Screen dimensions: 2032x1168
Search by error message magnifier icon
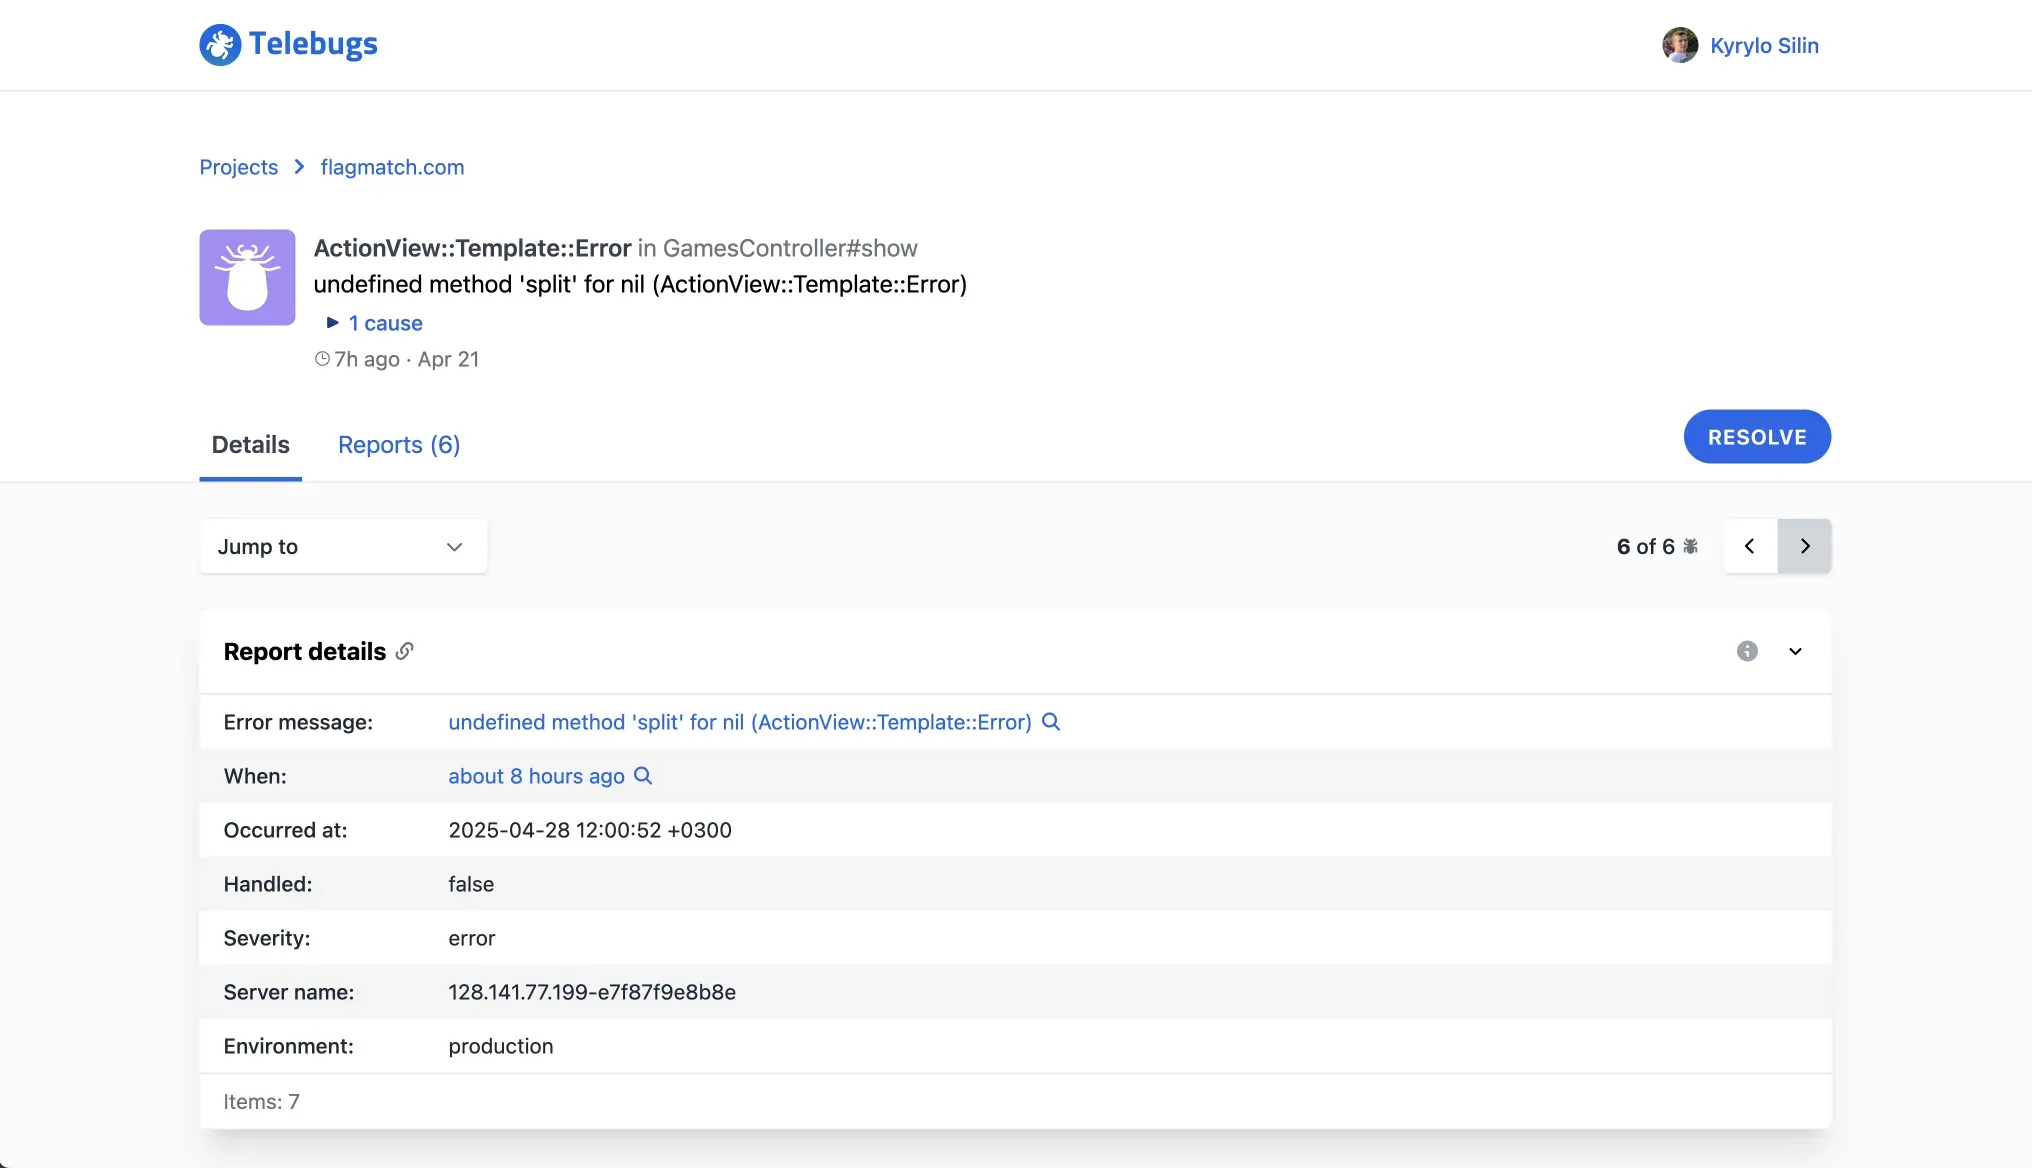point(1051,722)
